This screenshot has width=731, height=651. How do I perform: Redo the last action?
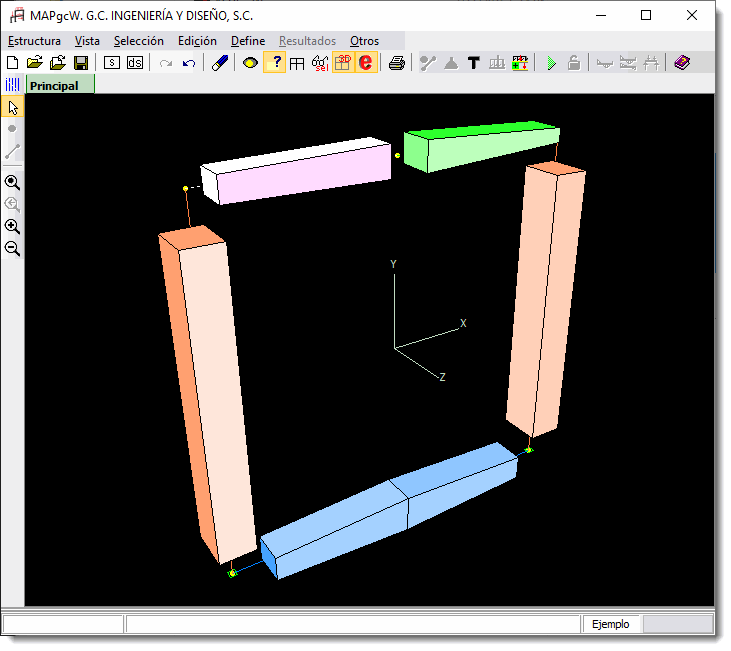click(166, 63)
